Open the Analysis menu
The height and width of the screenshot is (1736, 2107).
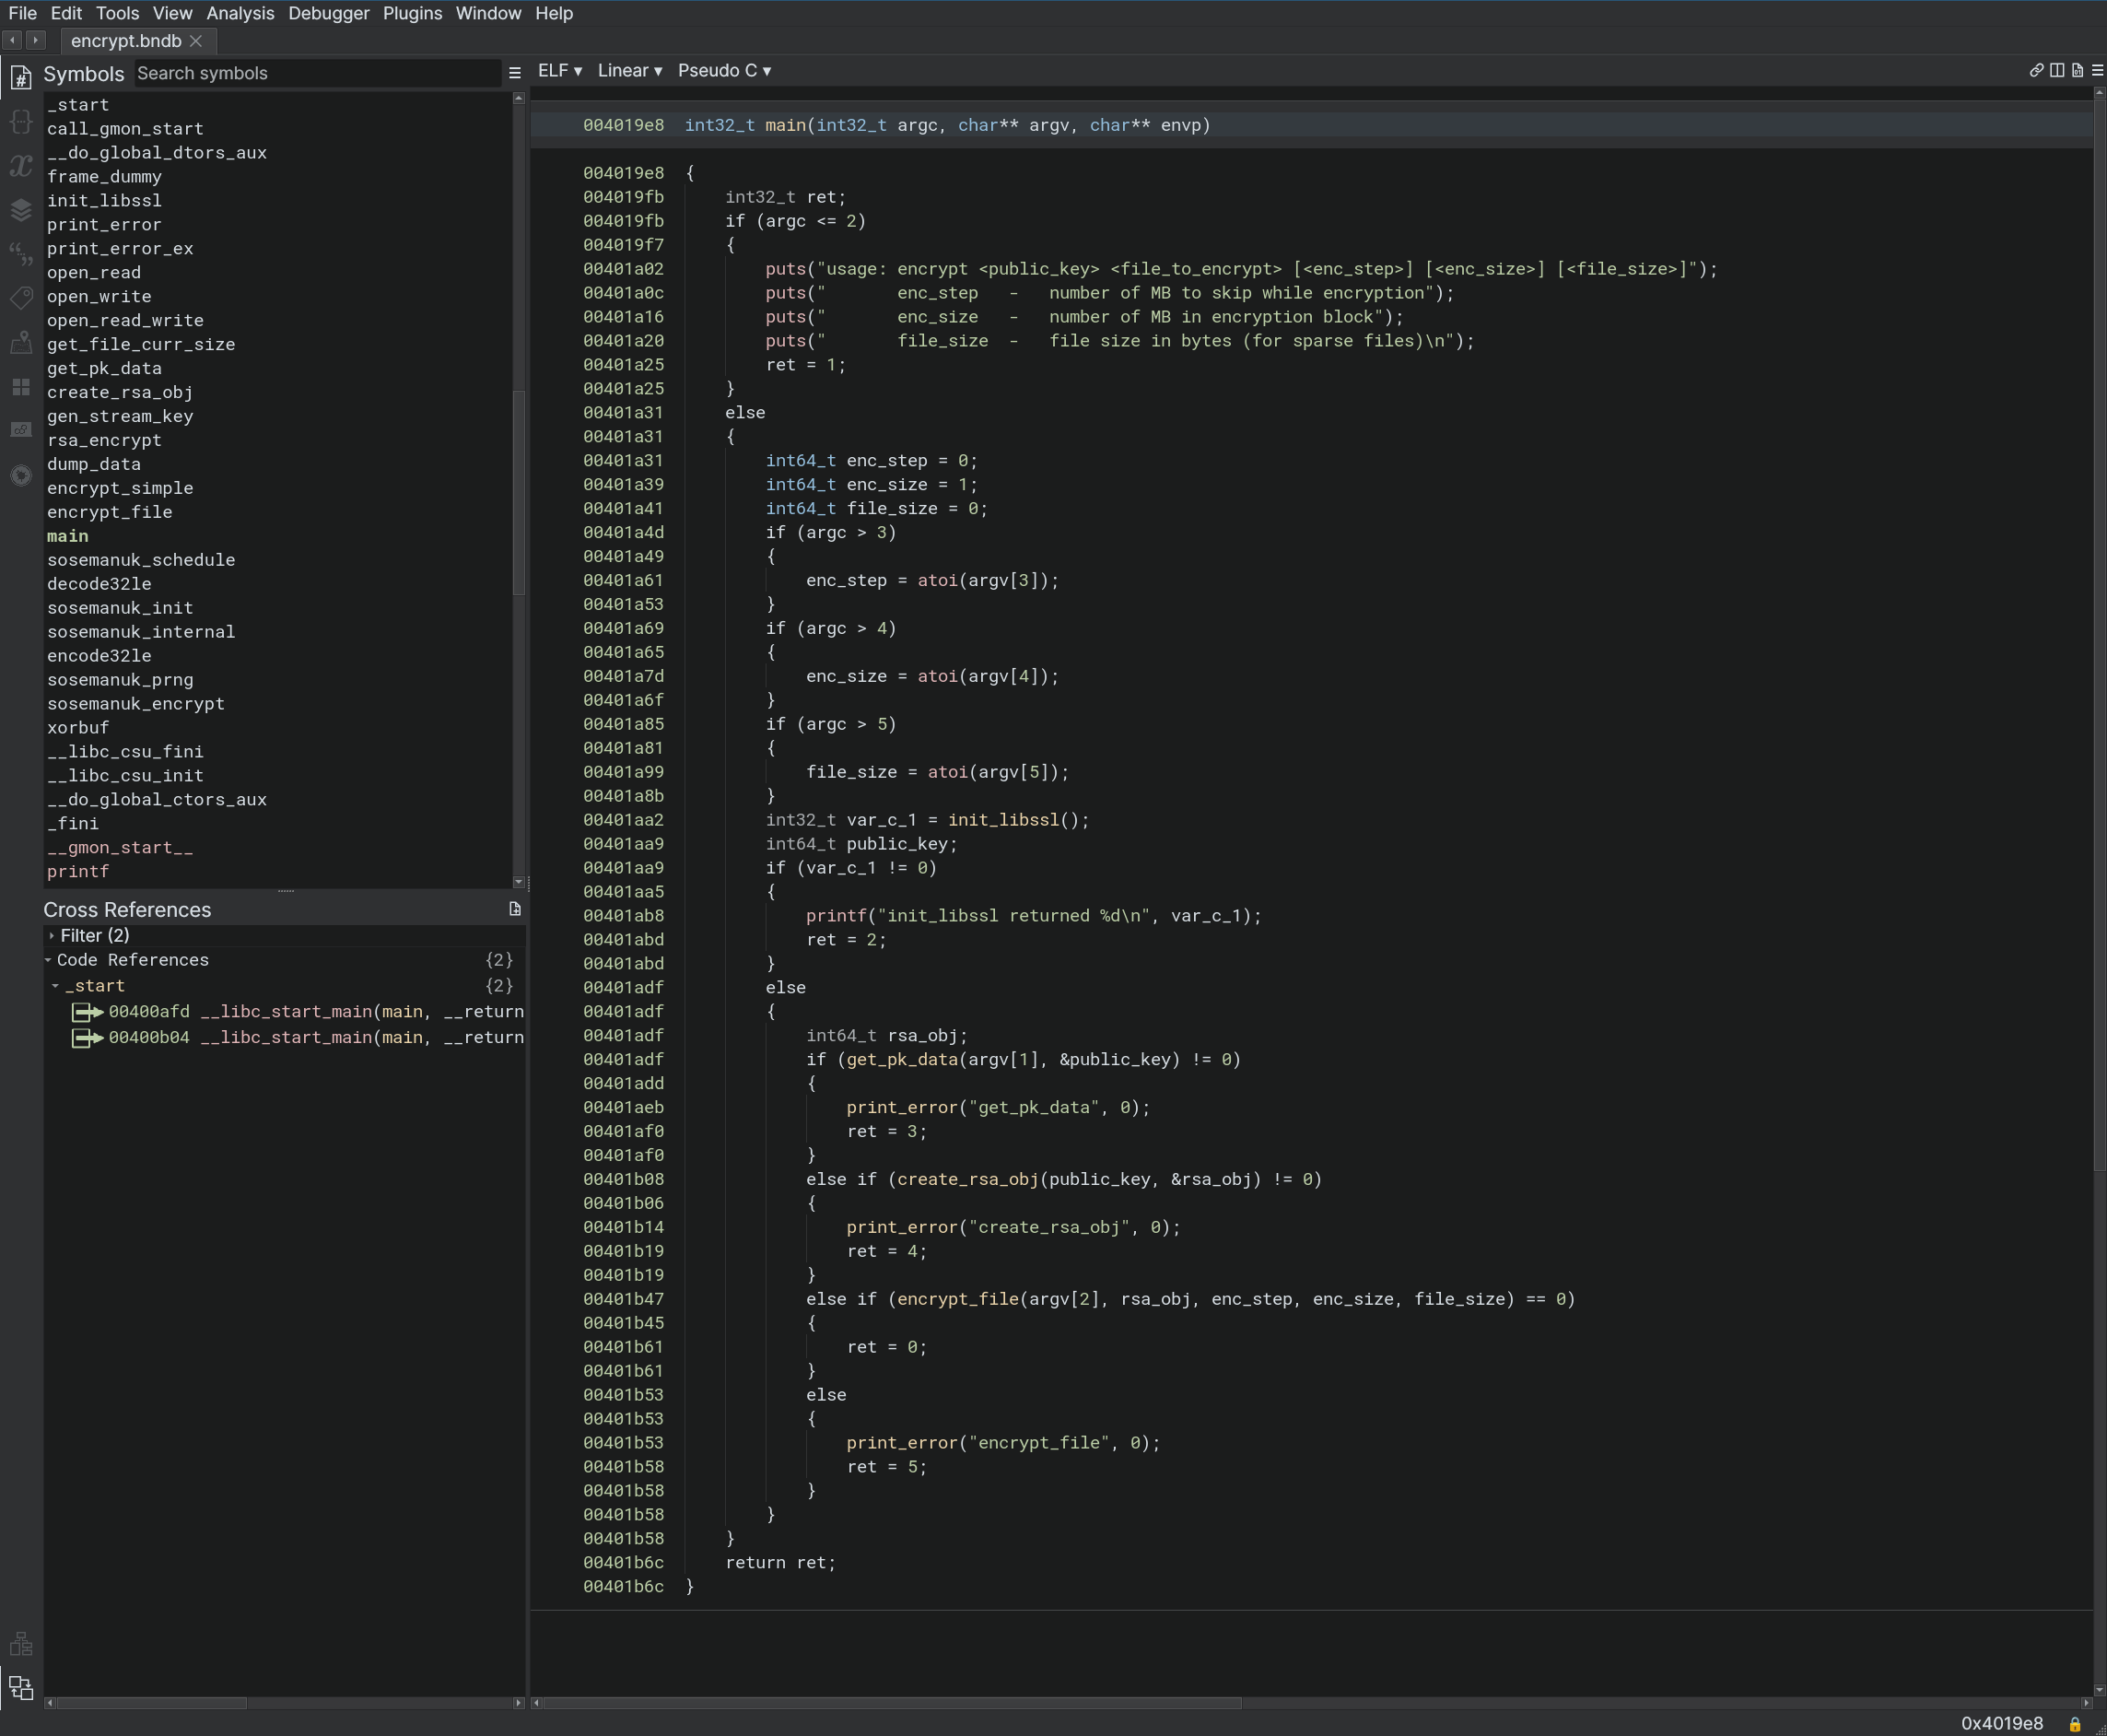[x=240, y=13]
